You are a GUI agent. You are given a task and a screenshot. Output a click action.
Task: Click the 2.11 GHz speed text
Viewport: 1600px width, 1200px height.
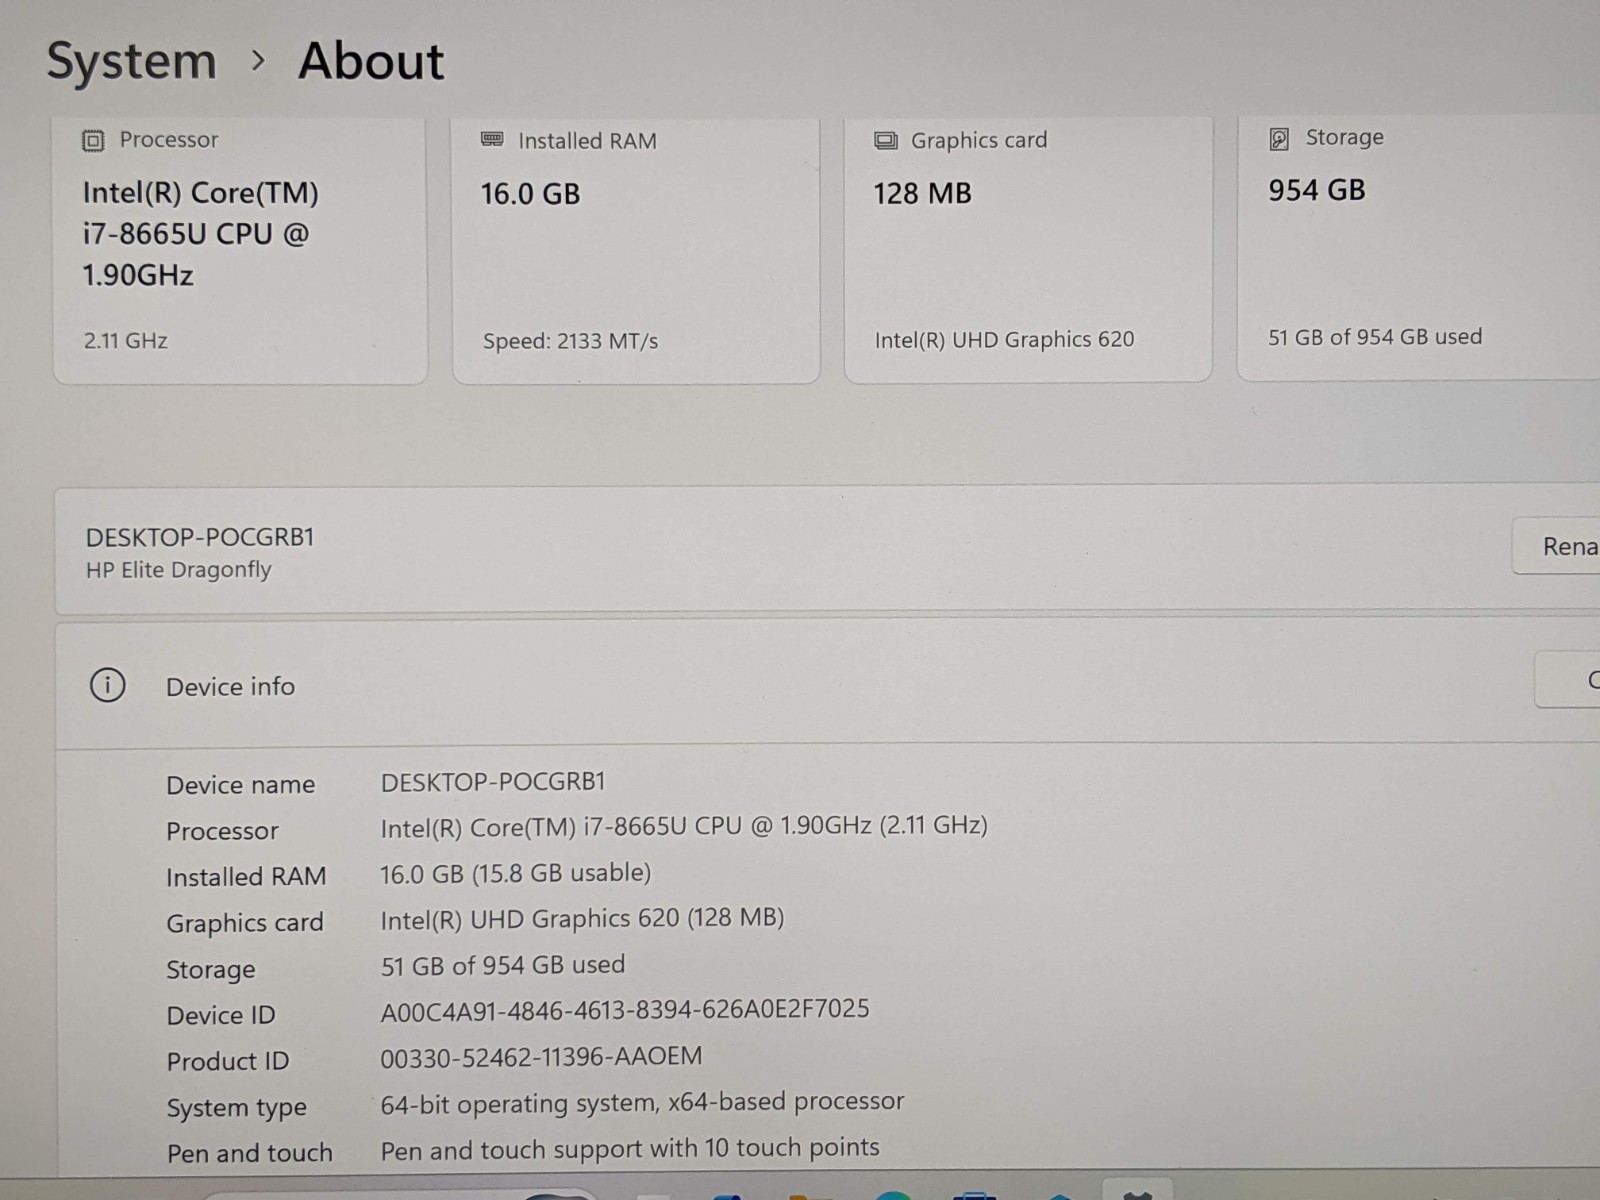pos(126,341)
